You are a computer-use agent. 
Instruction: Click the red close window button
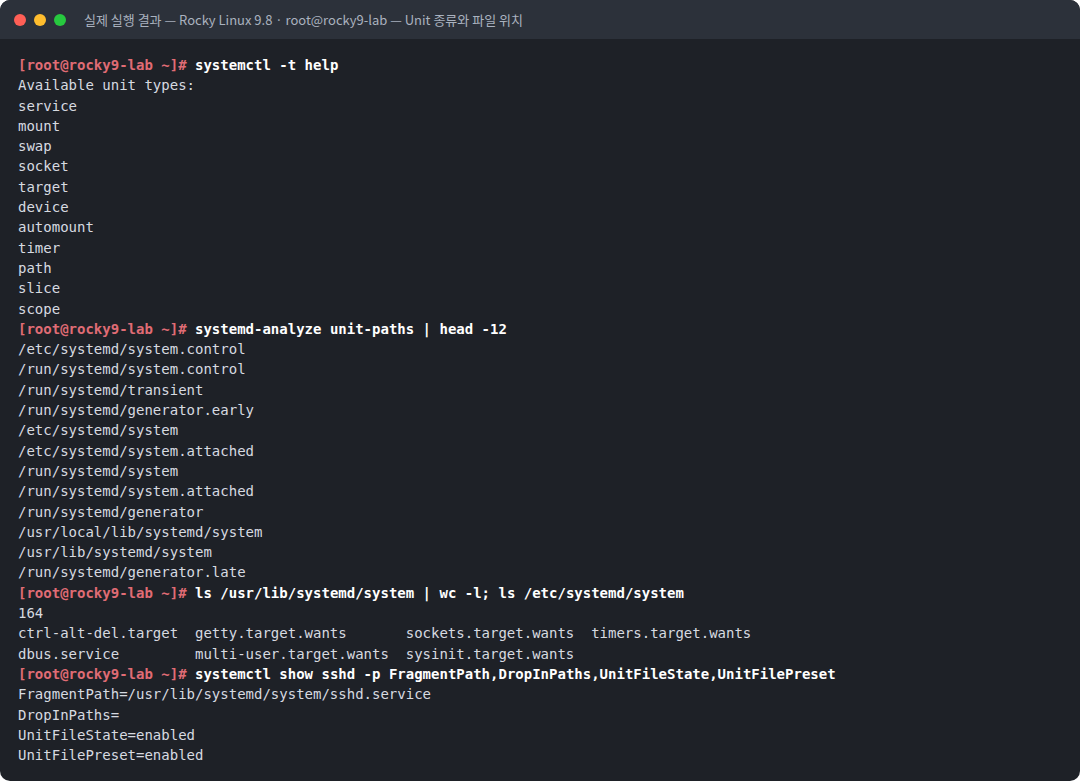coord(20,20)
